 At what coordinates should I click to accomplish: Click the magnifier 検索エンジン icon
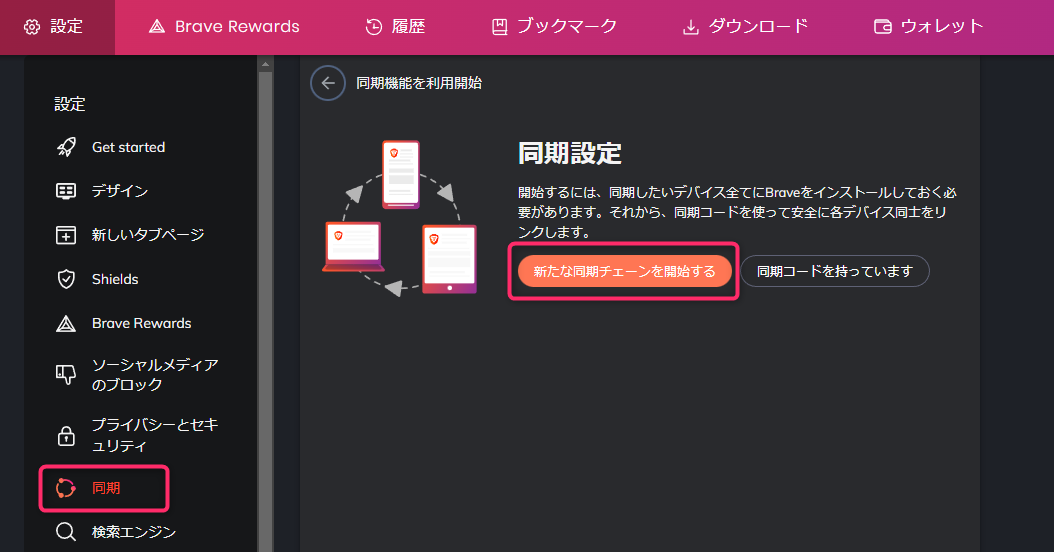click(x=66, y=532)
